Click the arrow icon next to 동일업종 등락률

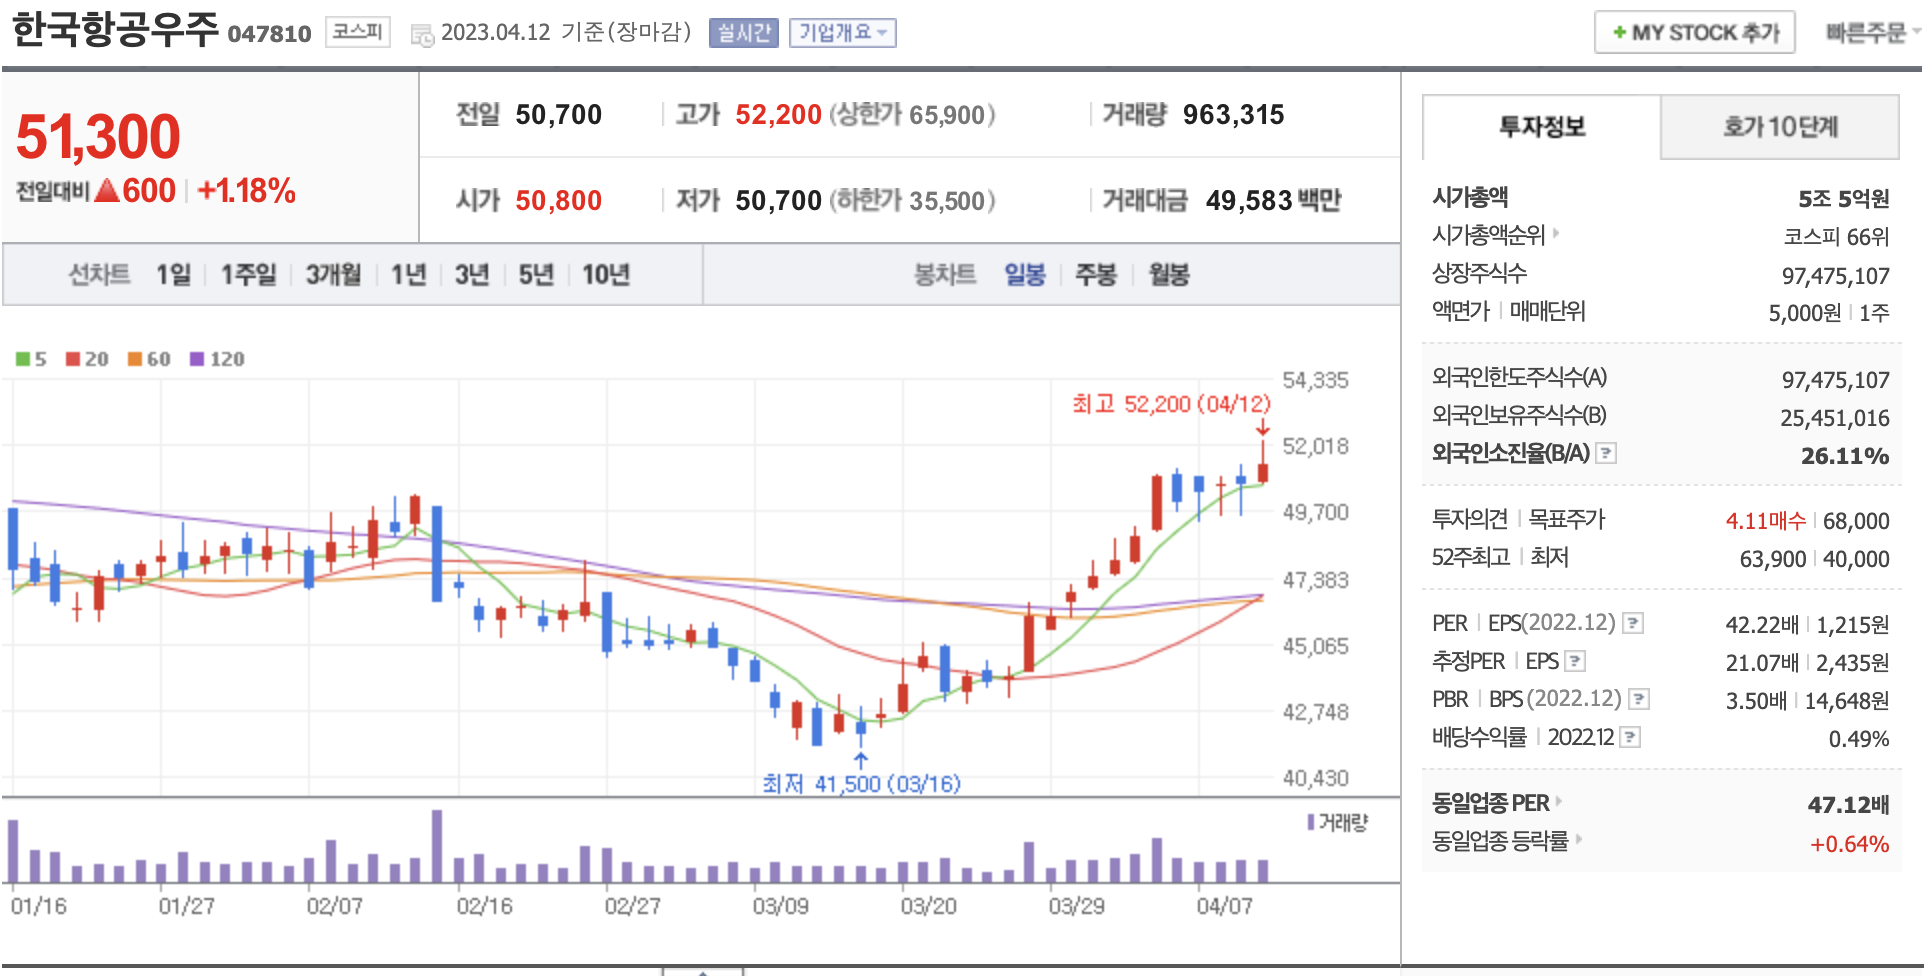pyautogui.click(x=1578, y=840)
